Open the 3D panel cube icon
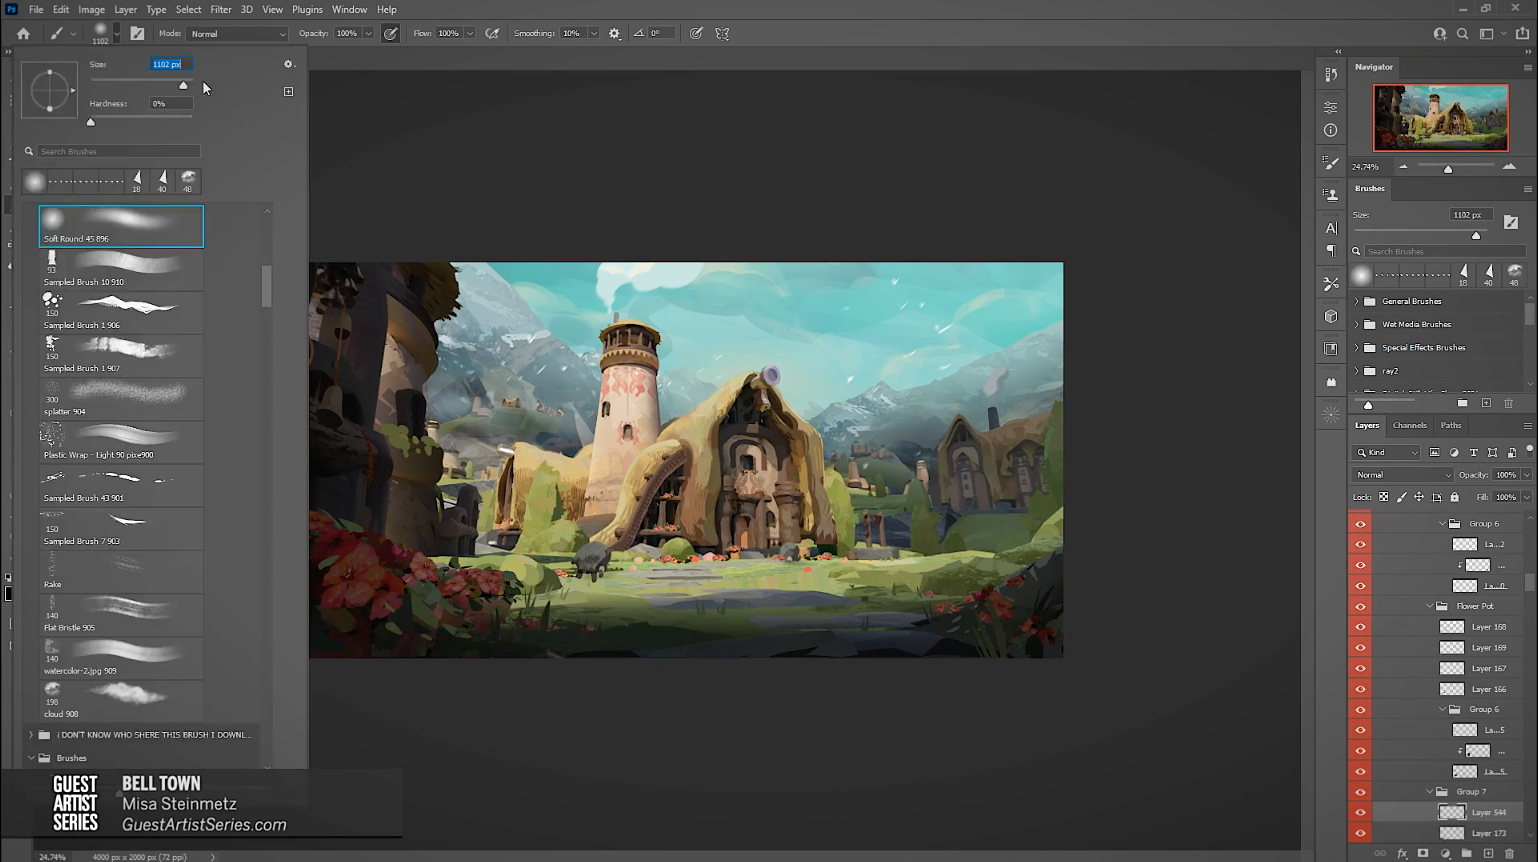 click(1331, 316)
